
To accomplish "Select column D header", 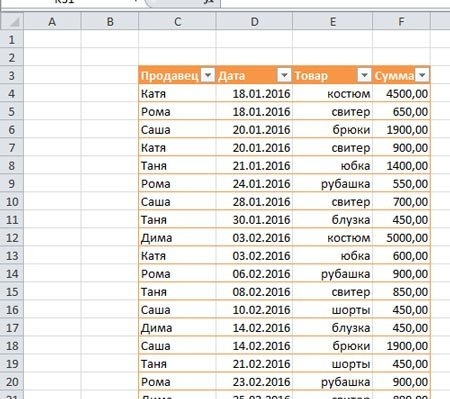I will coord(254,22).
